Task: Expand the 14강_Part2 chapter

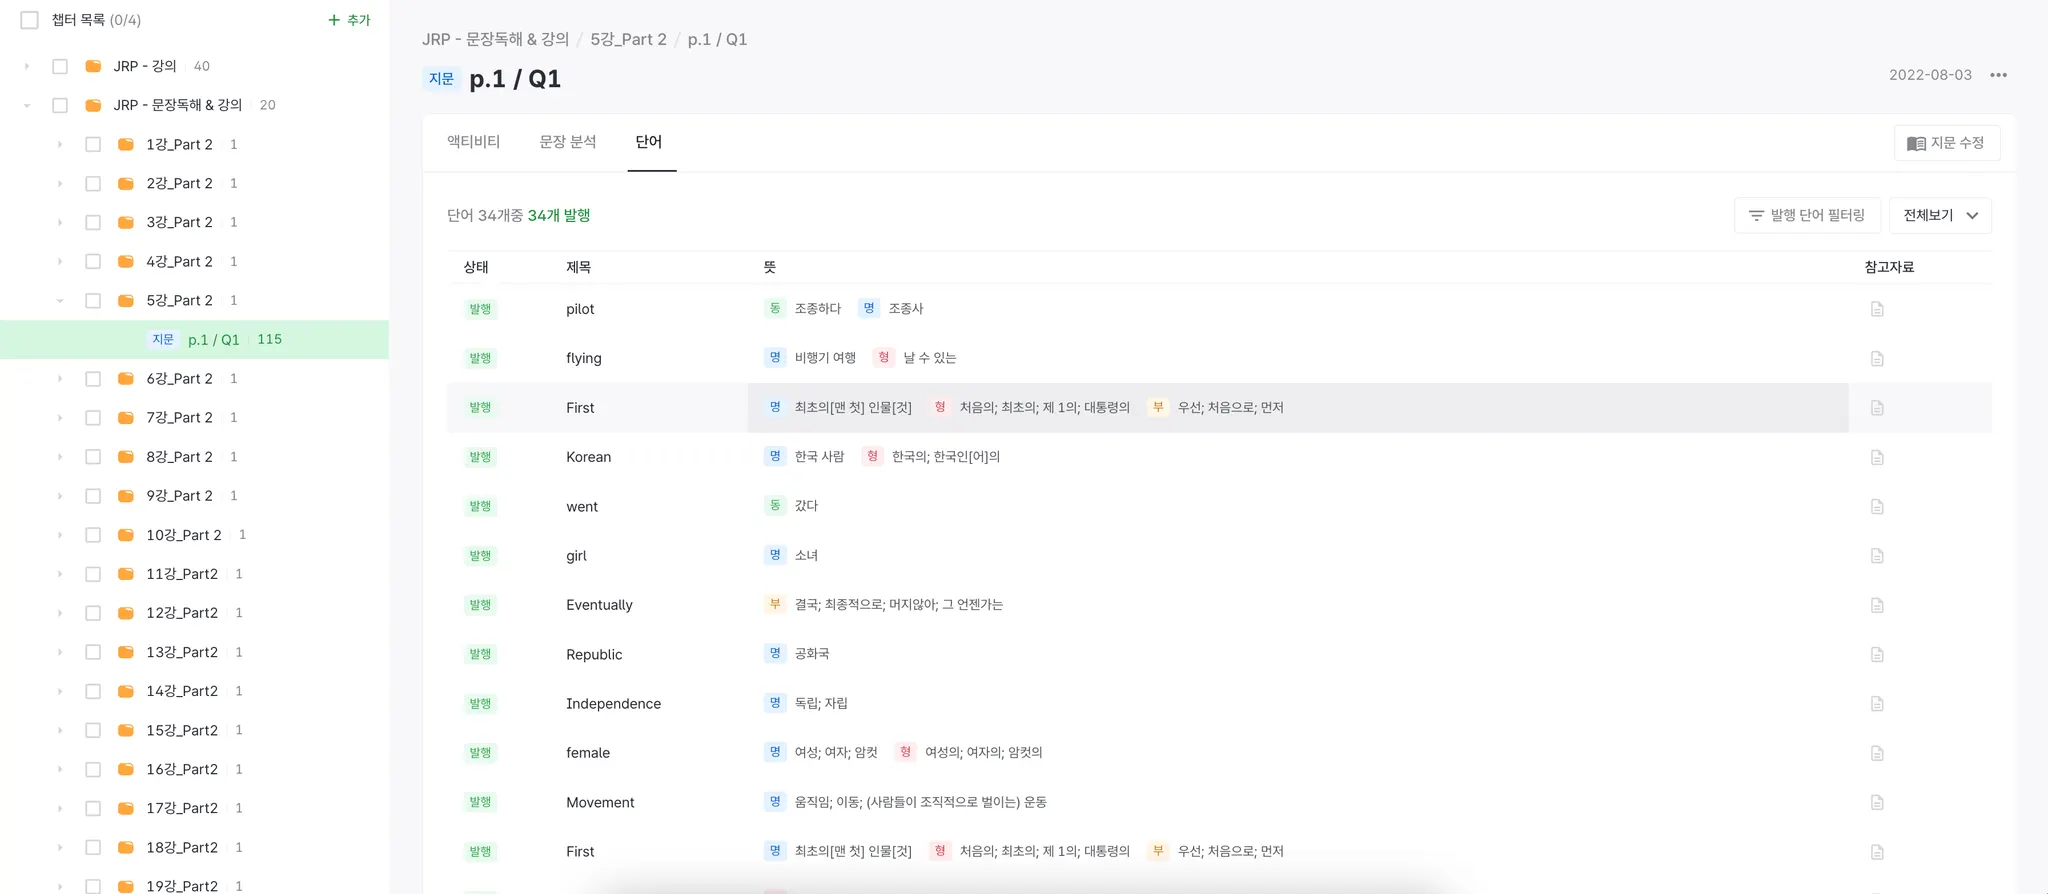Action: (x=60, y=691)
